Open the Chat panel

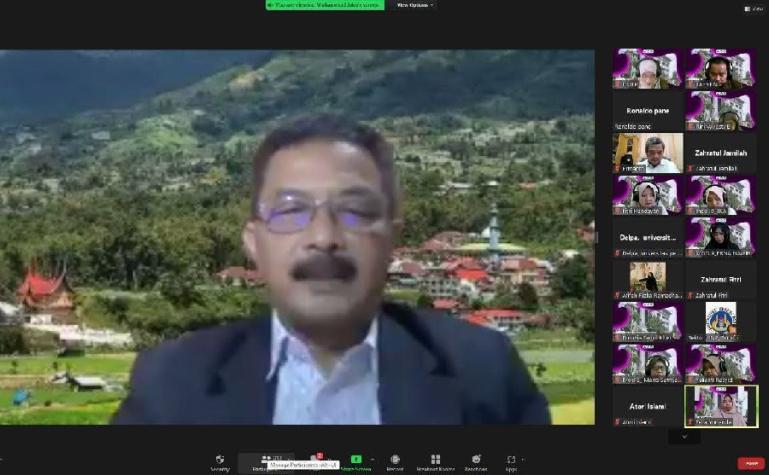pyautogui.click(x=318, y=460)
